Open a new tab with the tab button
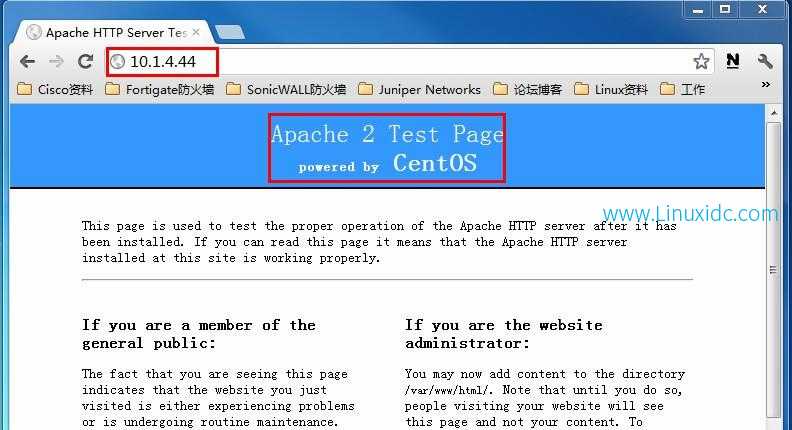This screenshot has width=792, height=430. pos(230,32)
